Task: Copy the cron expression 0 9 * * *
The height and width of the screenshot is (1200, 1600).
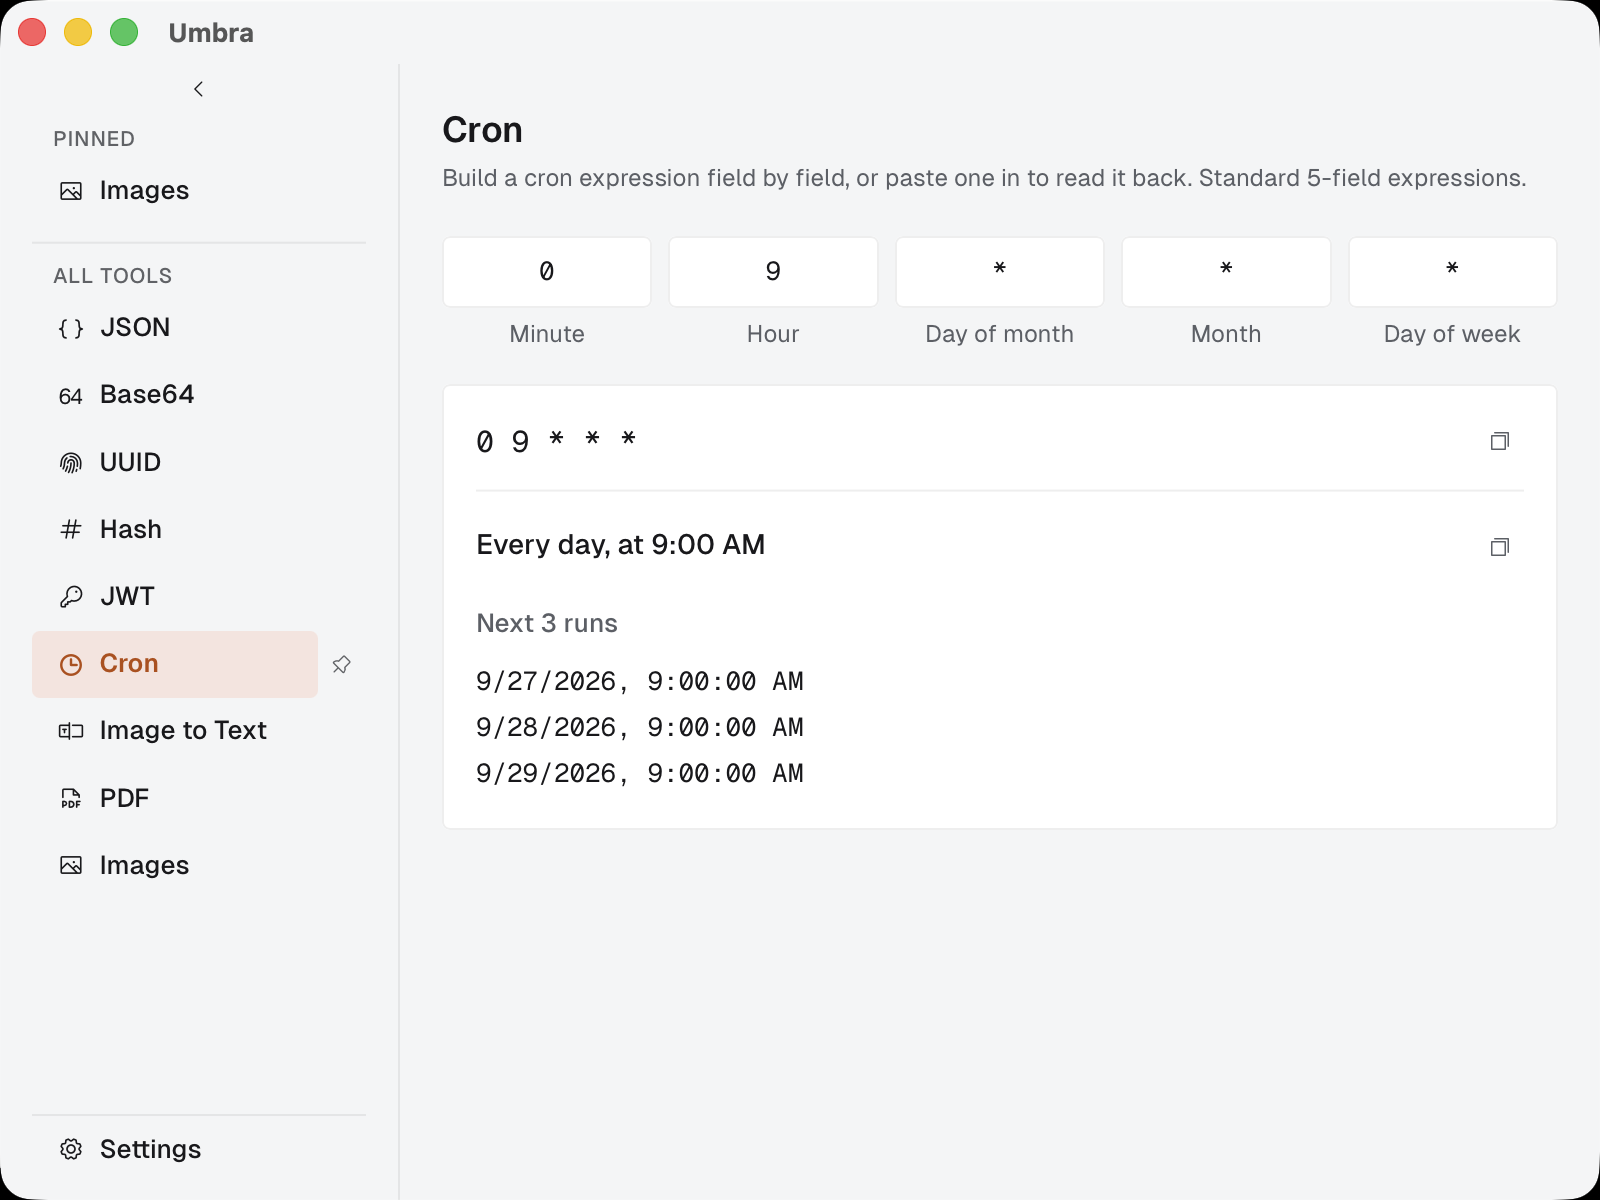Action: [1499, 441]
